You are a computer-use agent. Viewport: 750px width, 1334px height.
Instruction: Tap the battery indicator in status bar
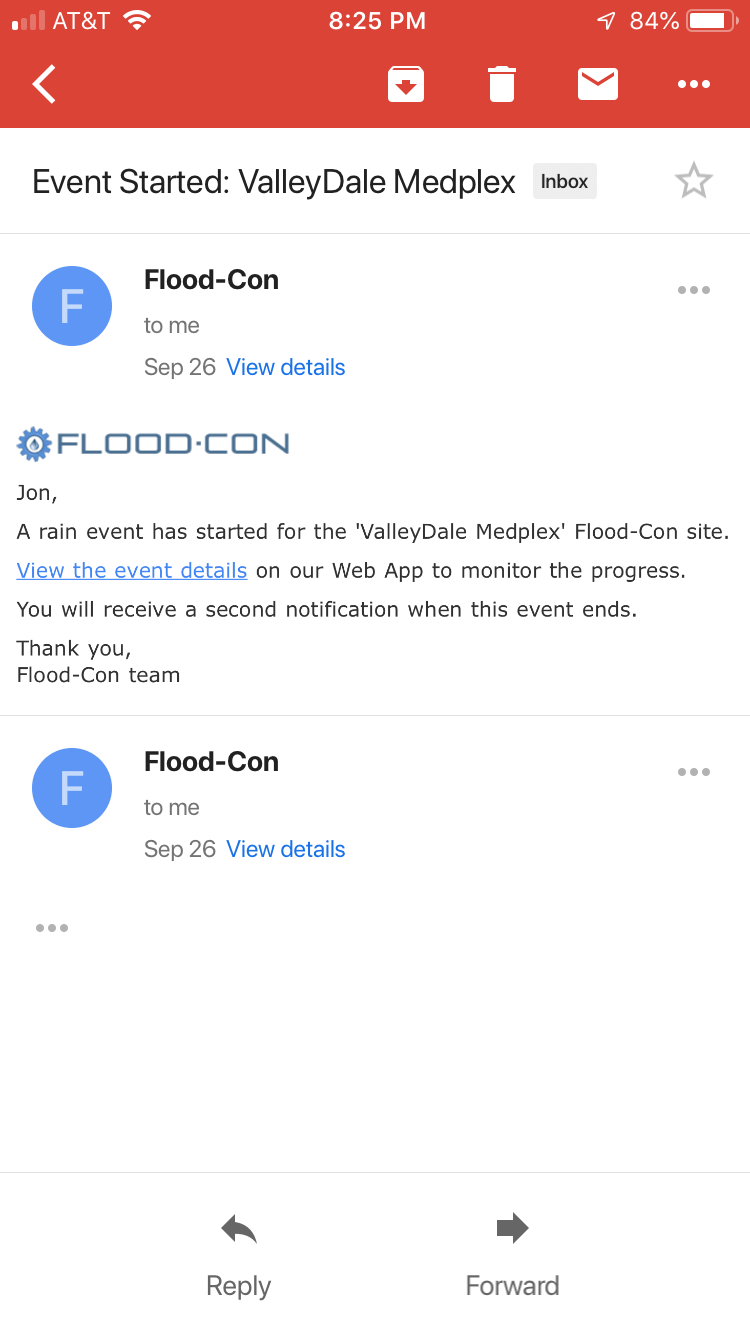pos(711,20)
